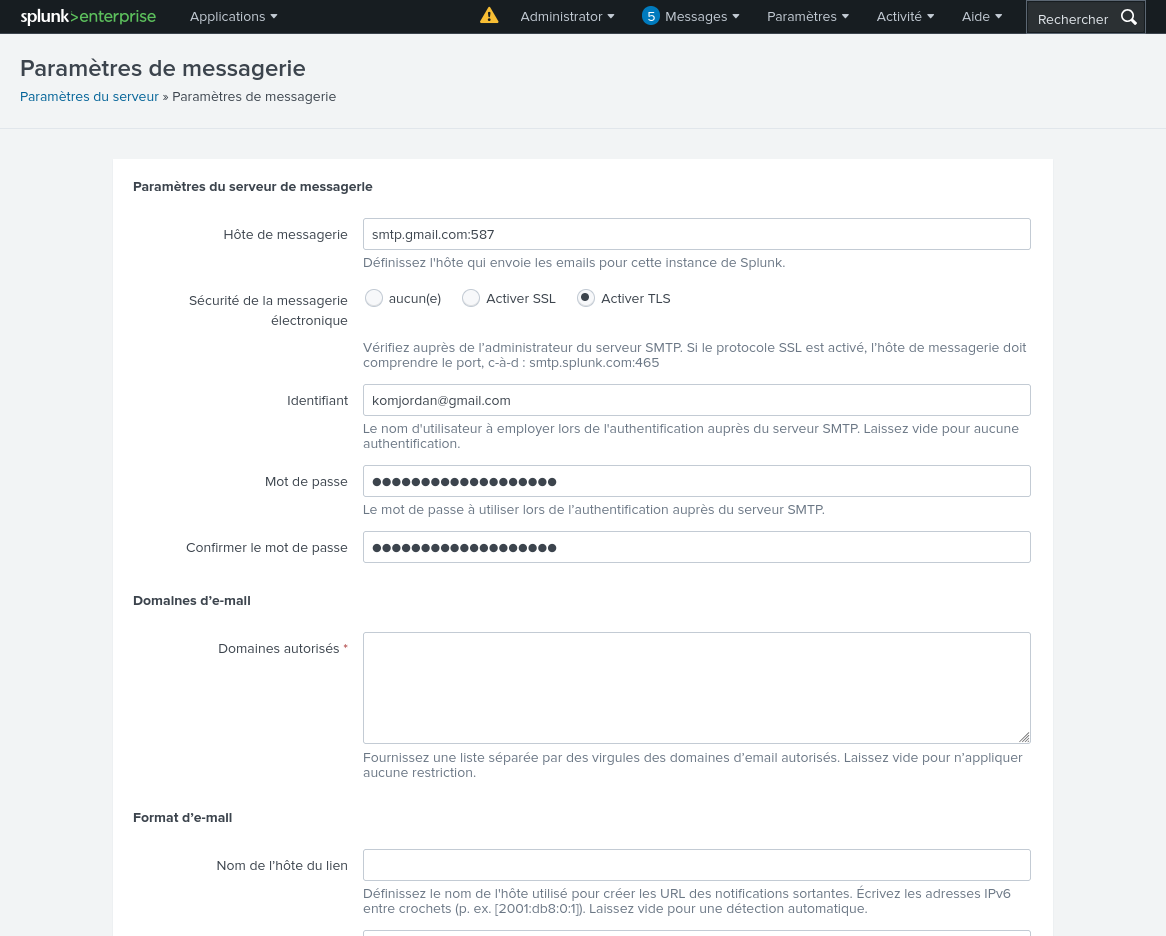Click the help text mentioning smtp.splunk.com:465

coord(695,355)
